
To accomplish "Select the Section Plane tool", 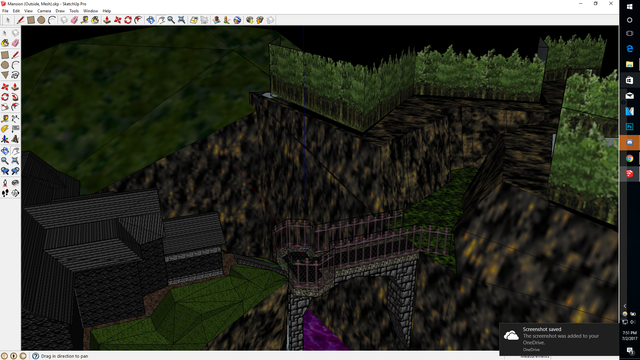I will [x=15, y=193].
